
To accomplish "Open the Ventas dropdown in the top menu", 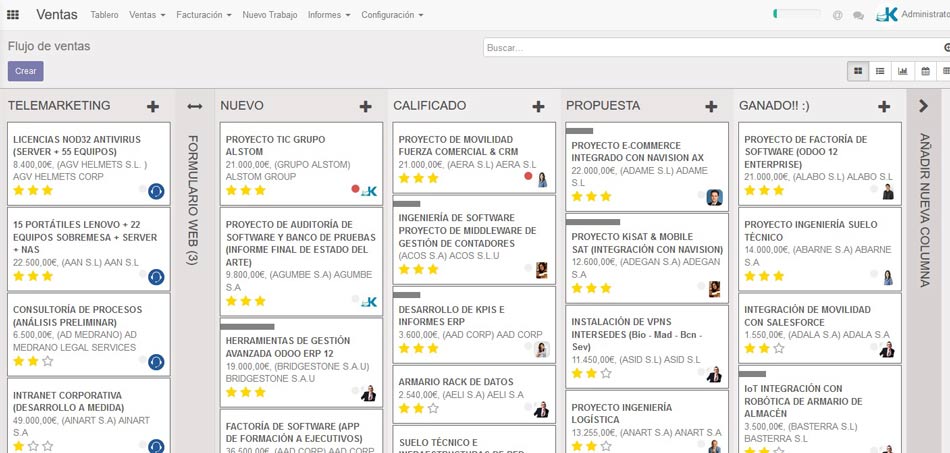I will click(147, 15).
